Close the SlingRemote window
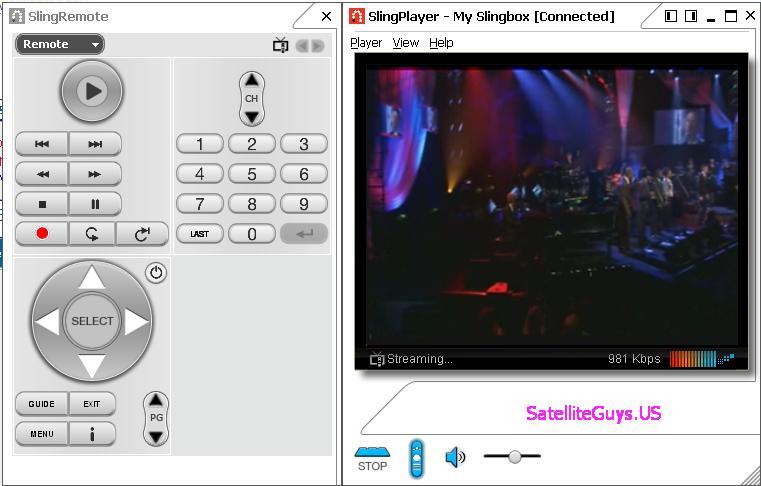This screenshot has width=761, height=486. pos(327,16)
